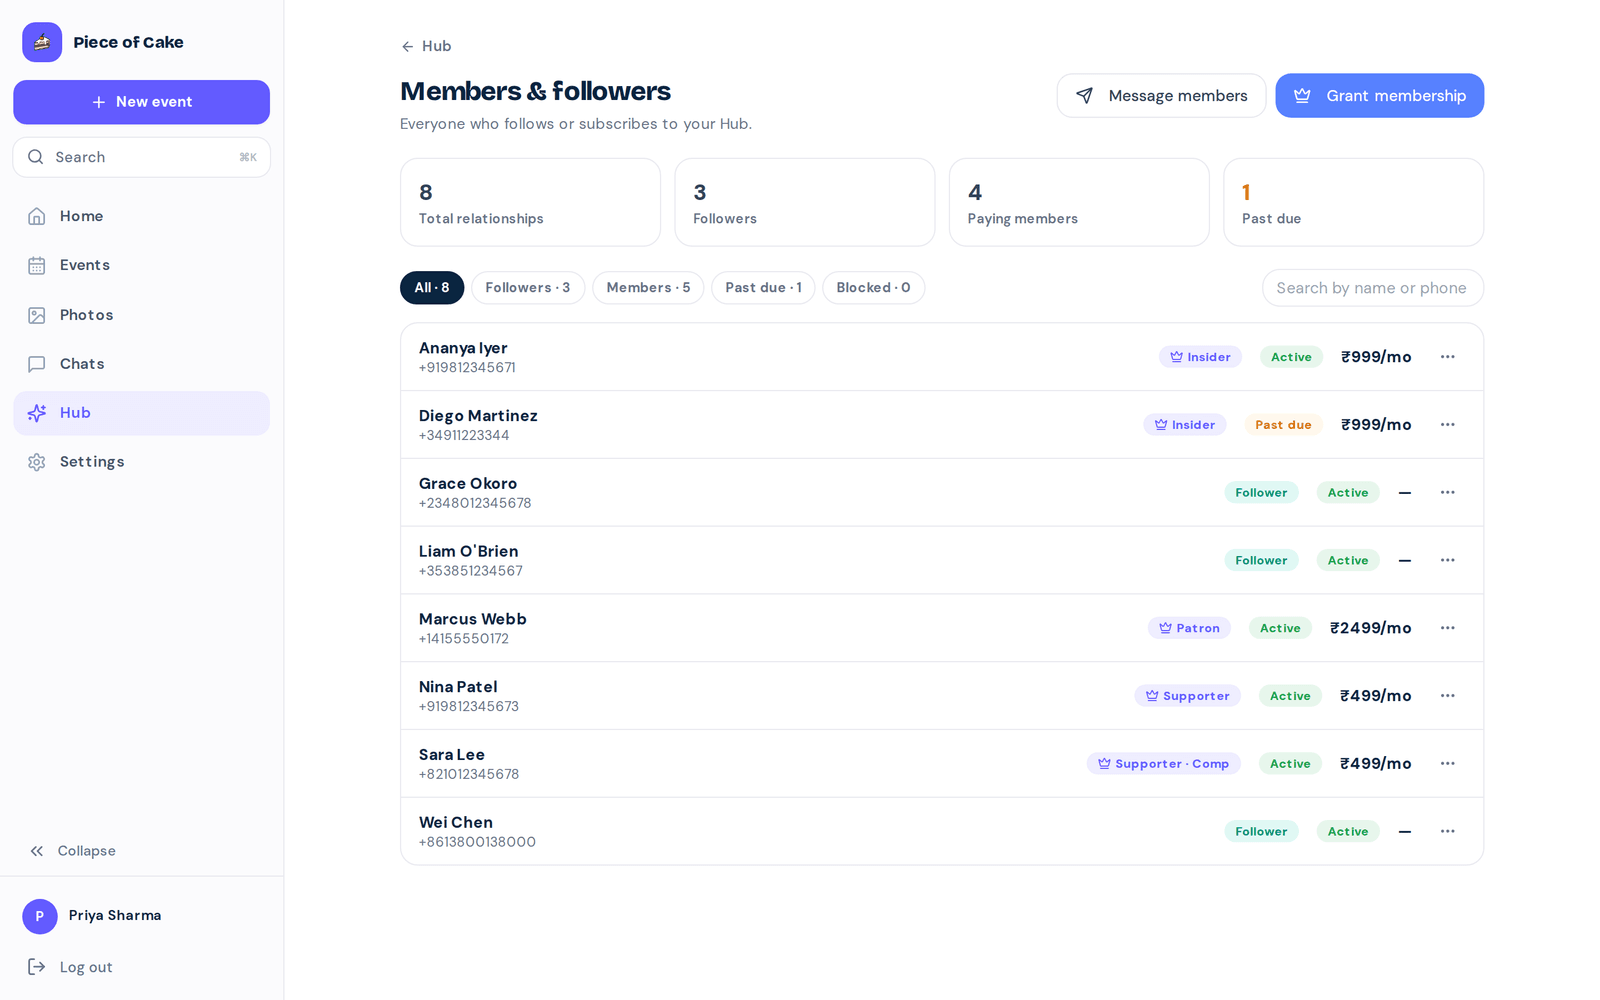Click the Followers stat card
The height and width of the screenshot is (1000, 1600).
click(x=805, y=202)
